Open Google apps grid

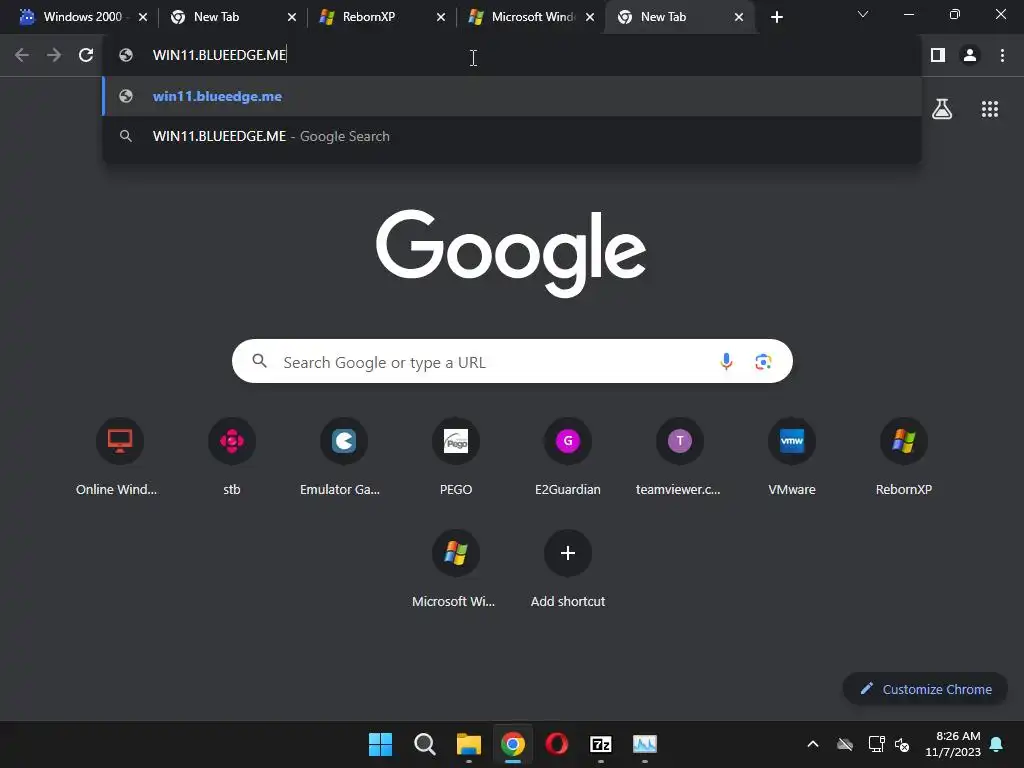[990, 109]
